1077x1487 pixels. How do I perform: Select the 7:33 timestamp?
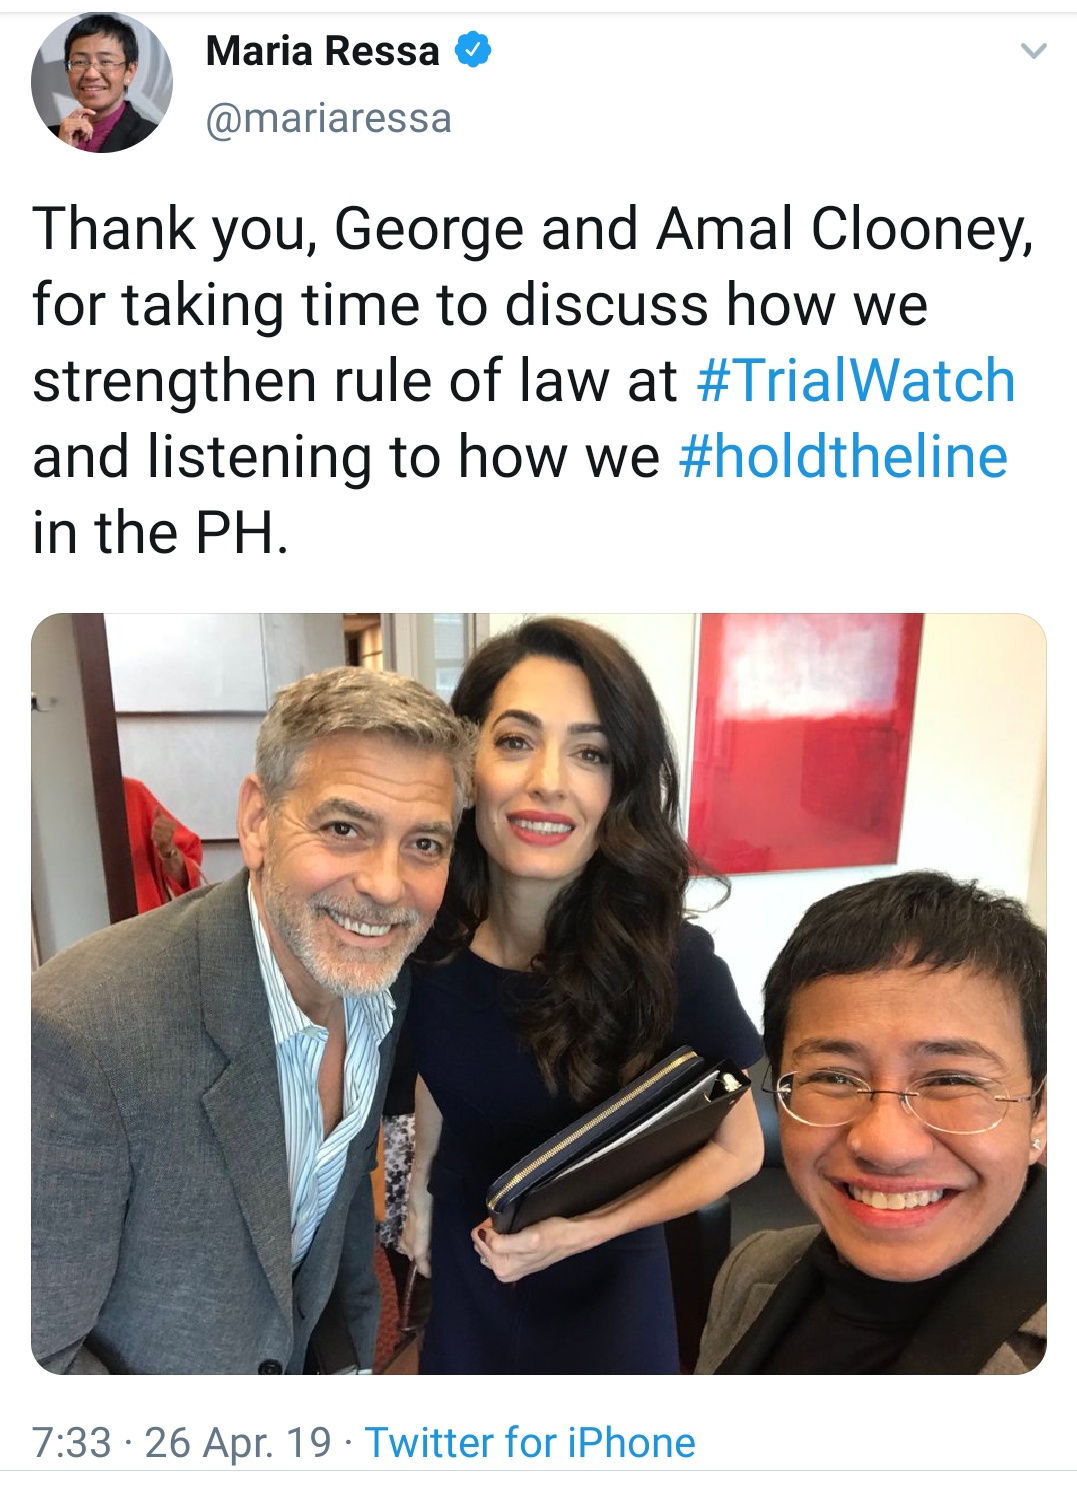(71, 1443)
